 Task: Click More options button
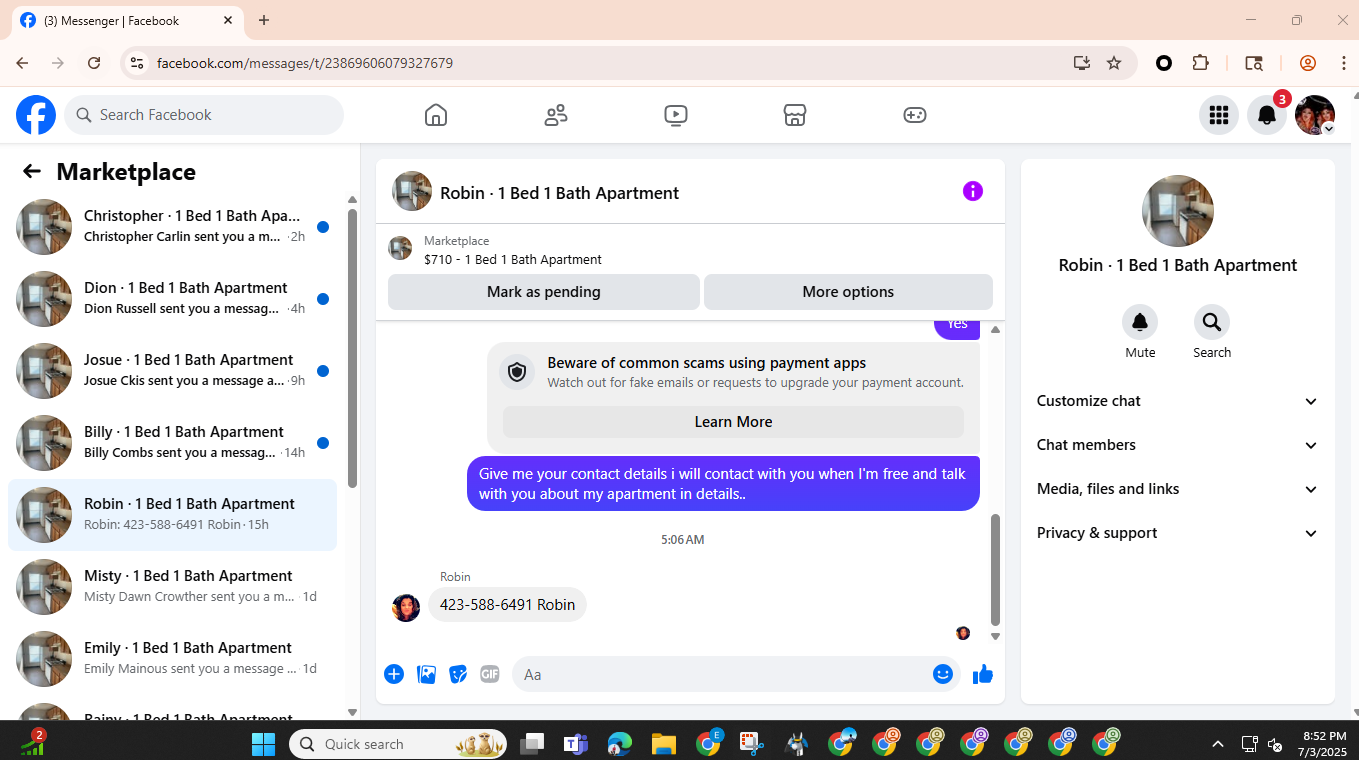848,292
